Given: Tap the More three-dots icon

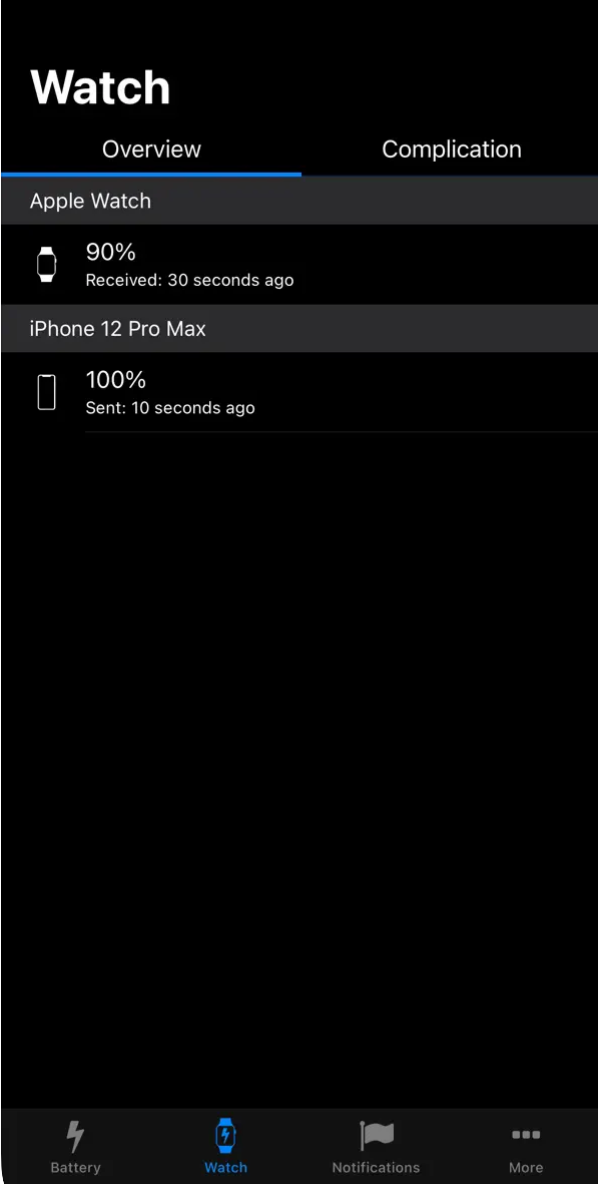Looking at the screenshot, I should click(526, 1135).
